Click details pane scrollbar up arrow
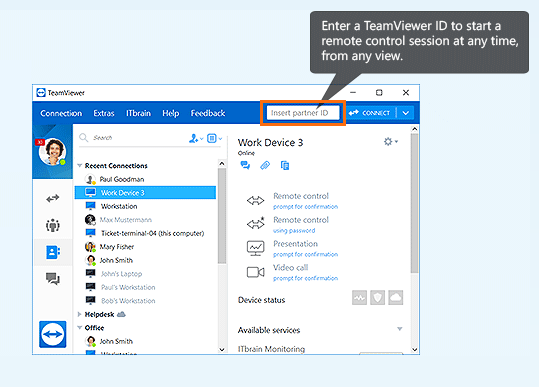The width and height of the screenshot is (539, 387). [415, 129]
